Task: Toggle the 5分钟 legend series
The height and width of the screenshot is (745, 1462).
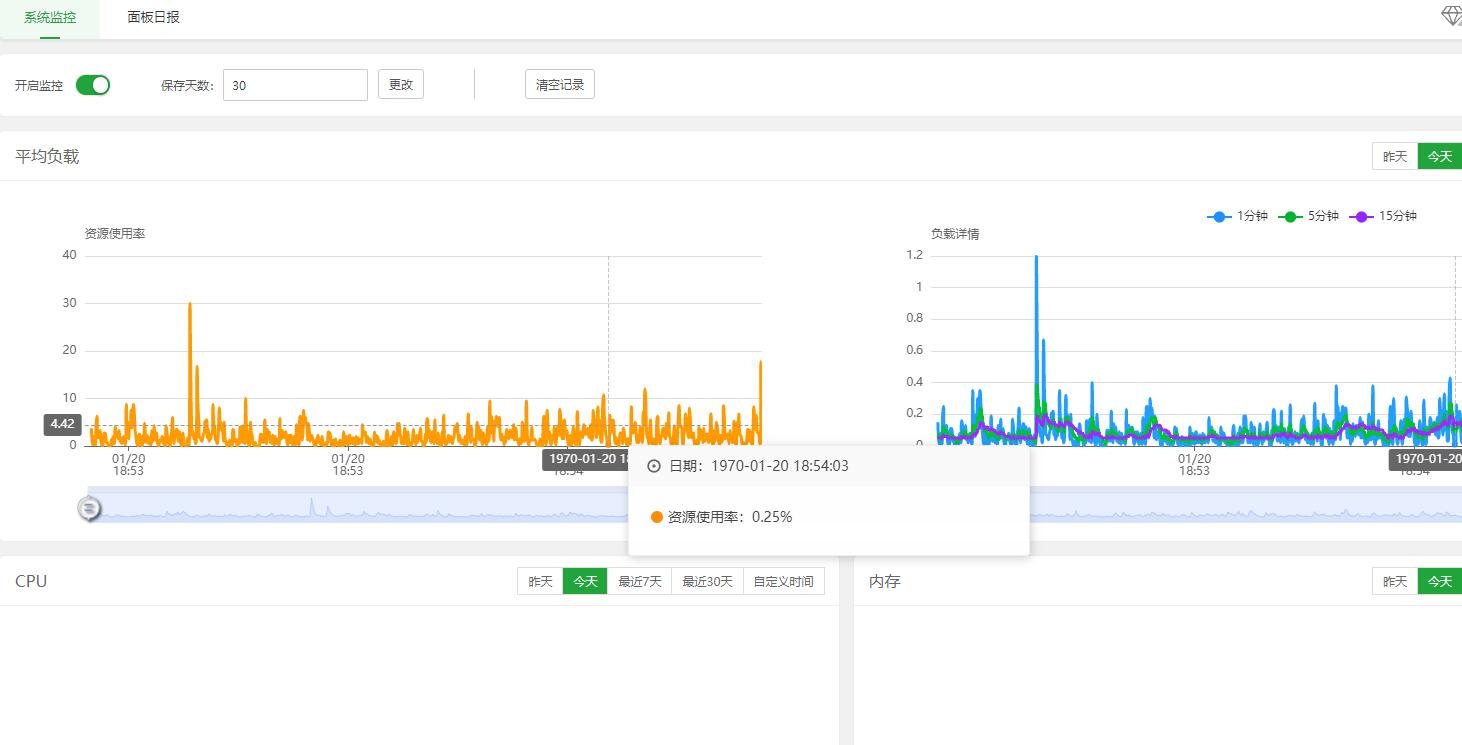Action: [1309, 216]
